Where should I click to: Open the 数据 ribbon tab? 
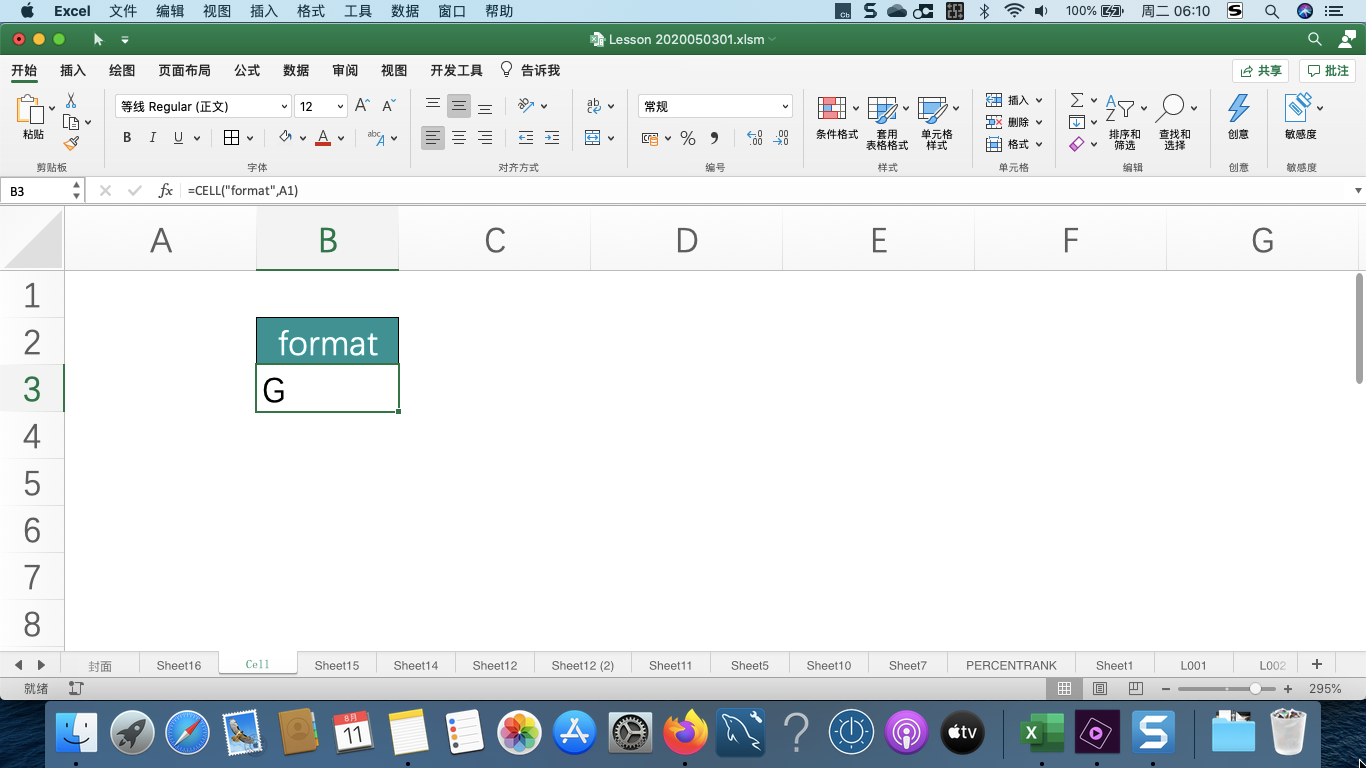[296, 70]
